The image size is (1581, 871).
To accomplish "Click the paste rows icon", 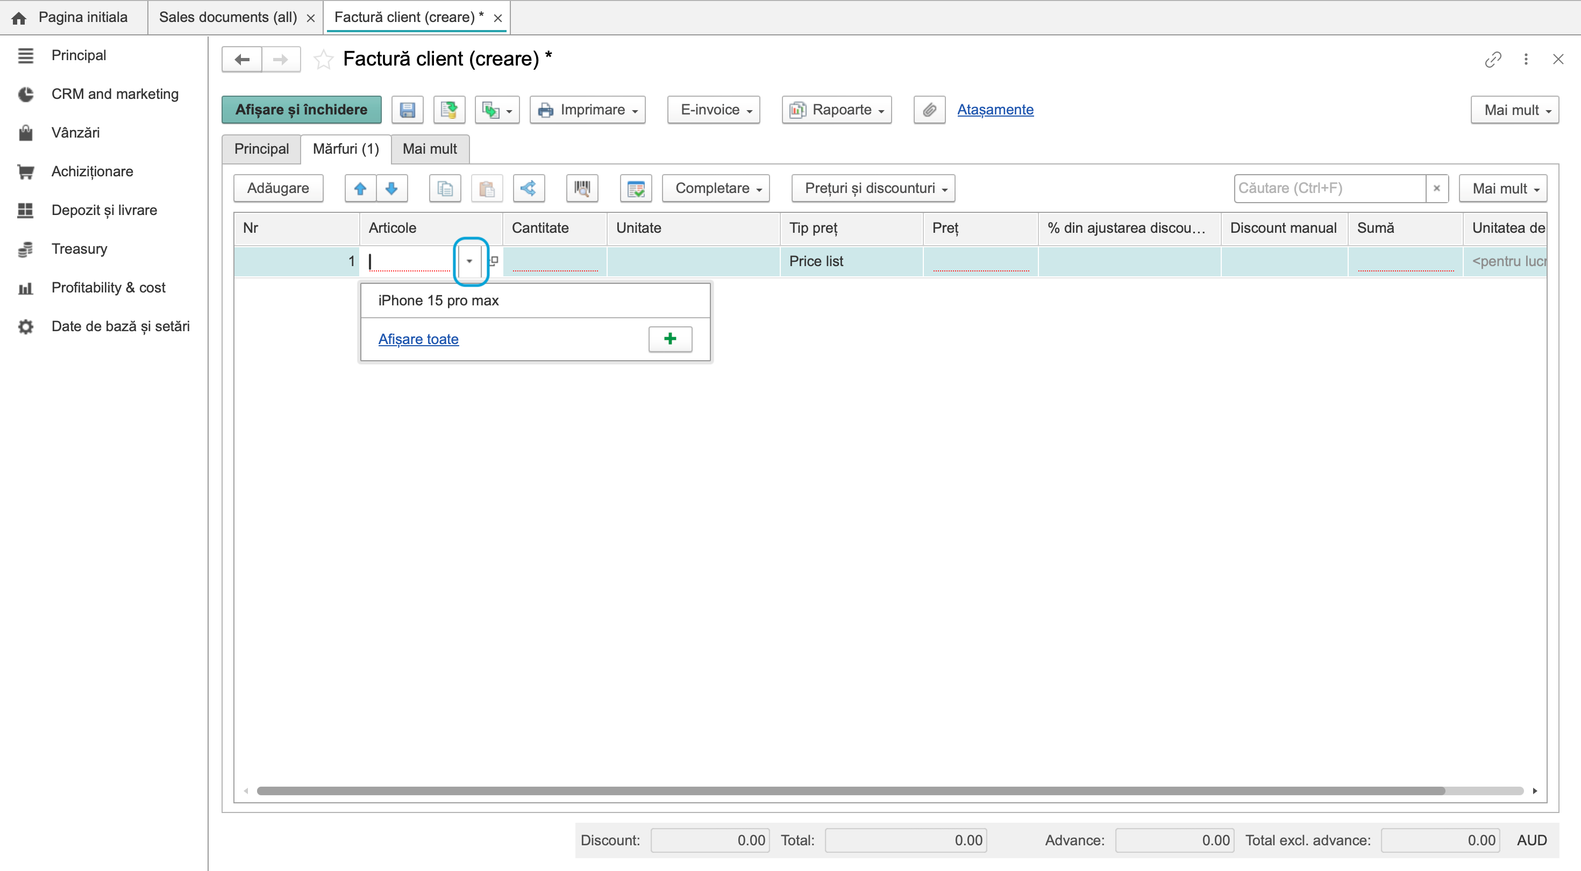I will [x=487, y=188].
